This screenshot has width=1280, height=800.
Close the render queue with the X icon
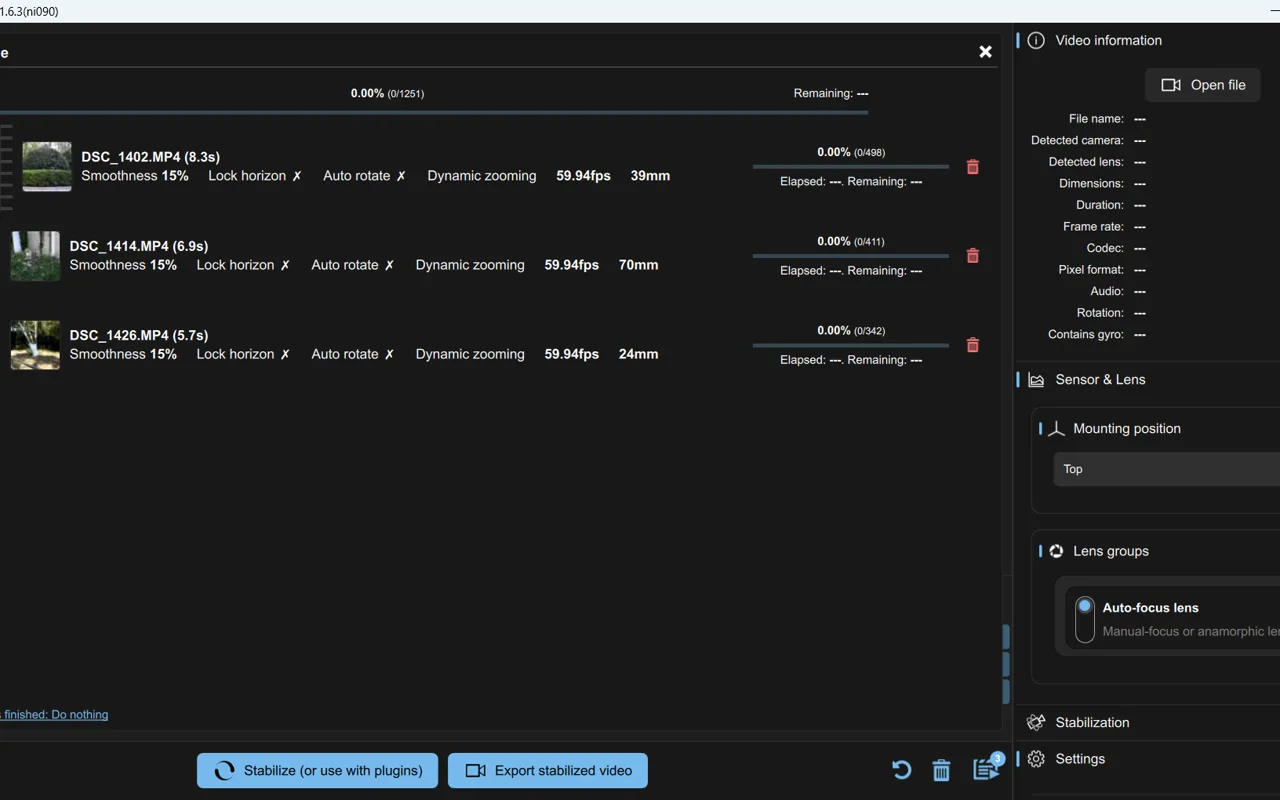click(985, 52)
